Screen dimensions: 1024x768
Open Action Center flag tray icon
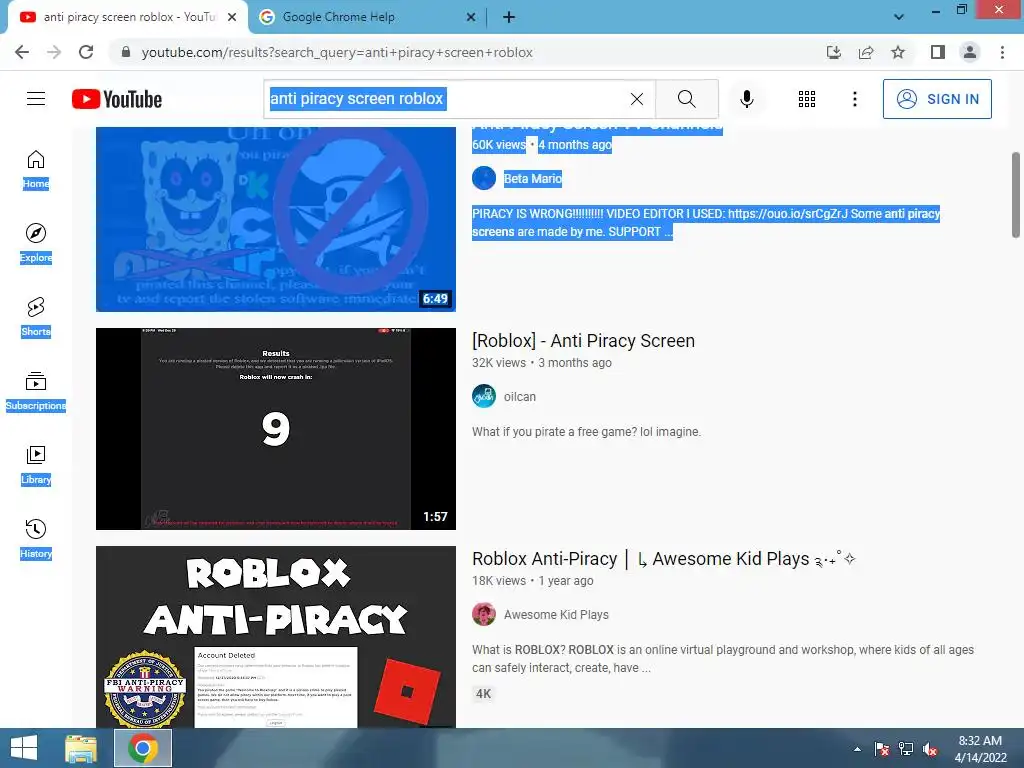coord(882,749)
